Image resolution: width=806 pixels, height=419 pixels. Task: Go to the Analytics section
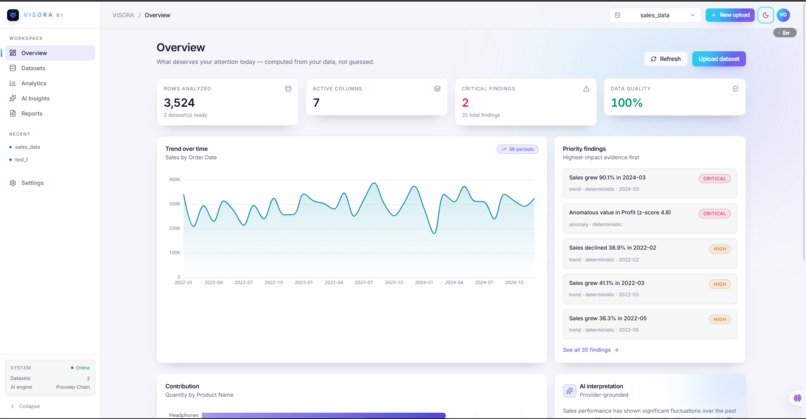(x=50, y=83)
